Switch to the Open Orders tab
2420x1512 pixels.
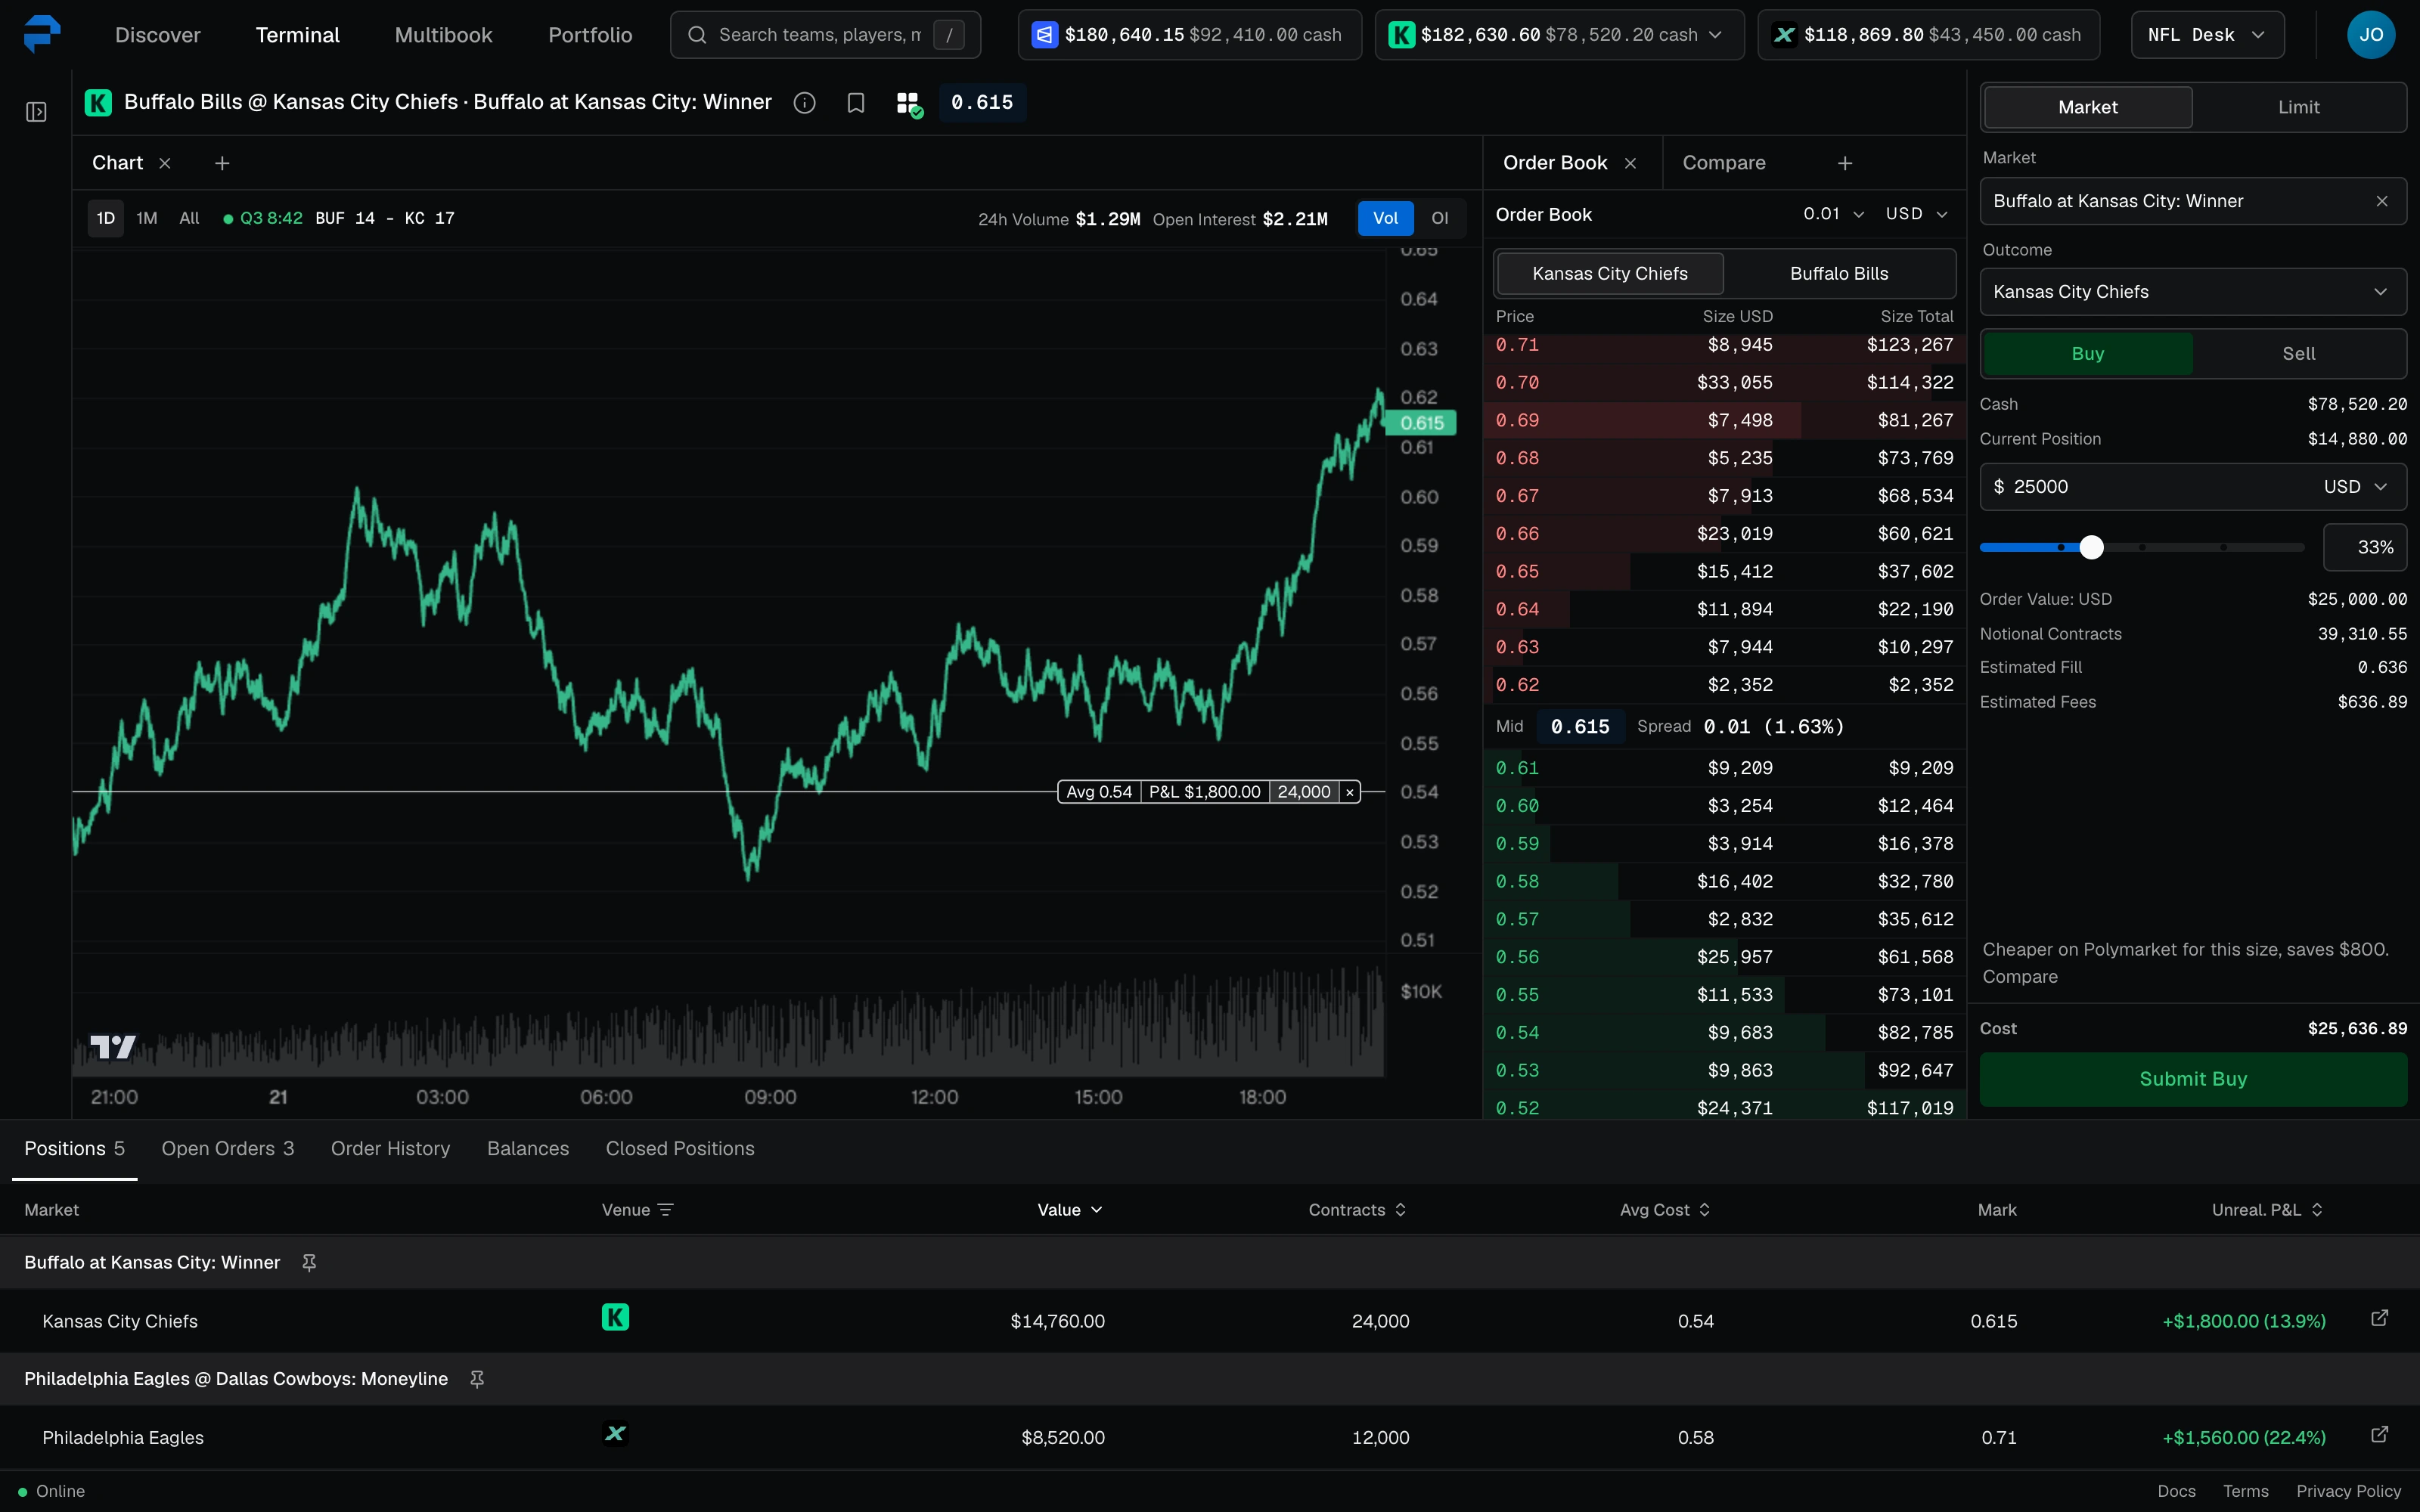(x=228, y=1149)
